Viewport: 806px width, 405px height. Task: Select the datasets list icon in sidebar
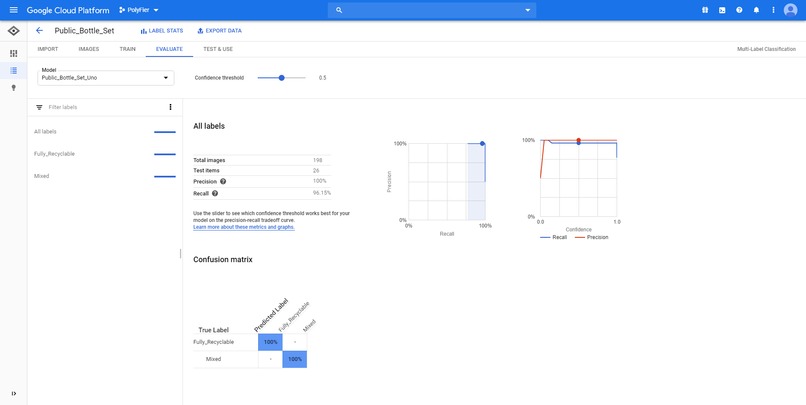pyautogui.click(x=13, y=70)
